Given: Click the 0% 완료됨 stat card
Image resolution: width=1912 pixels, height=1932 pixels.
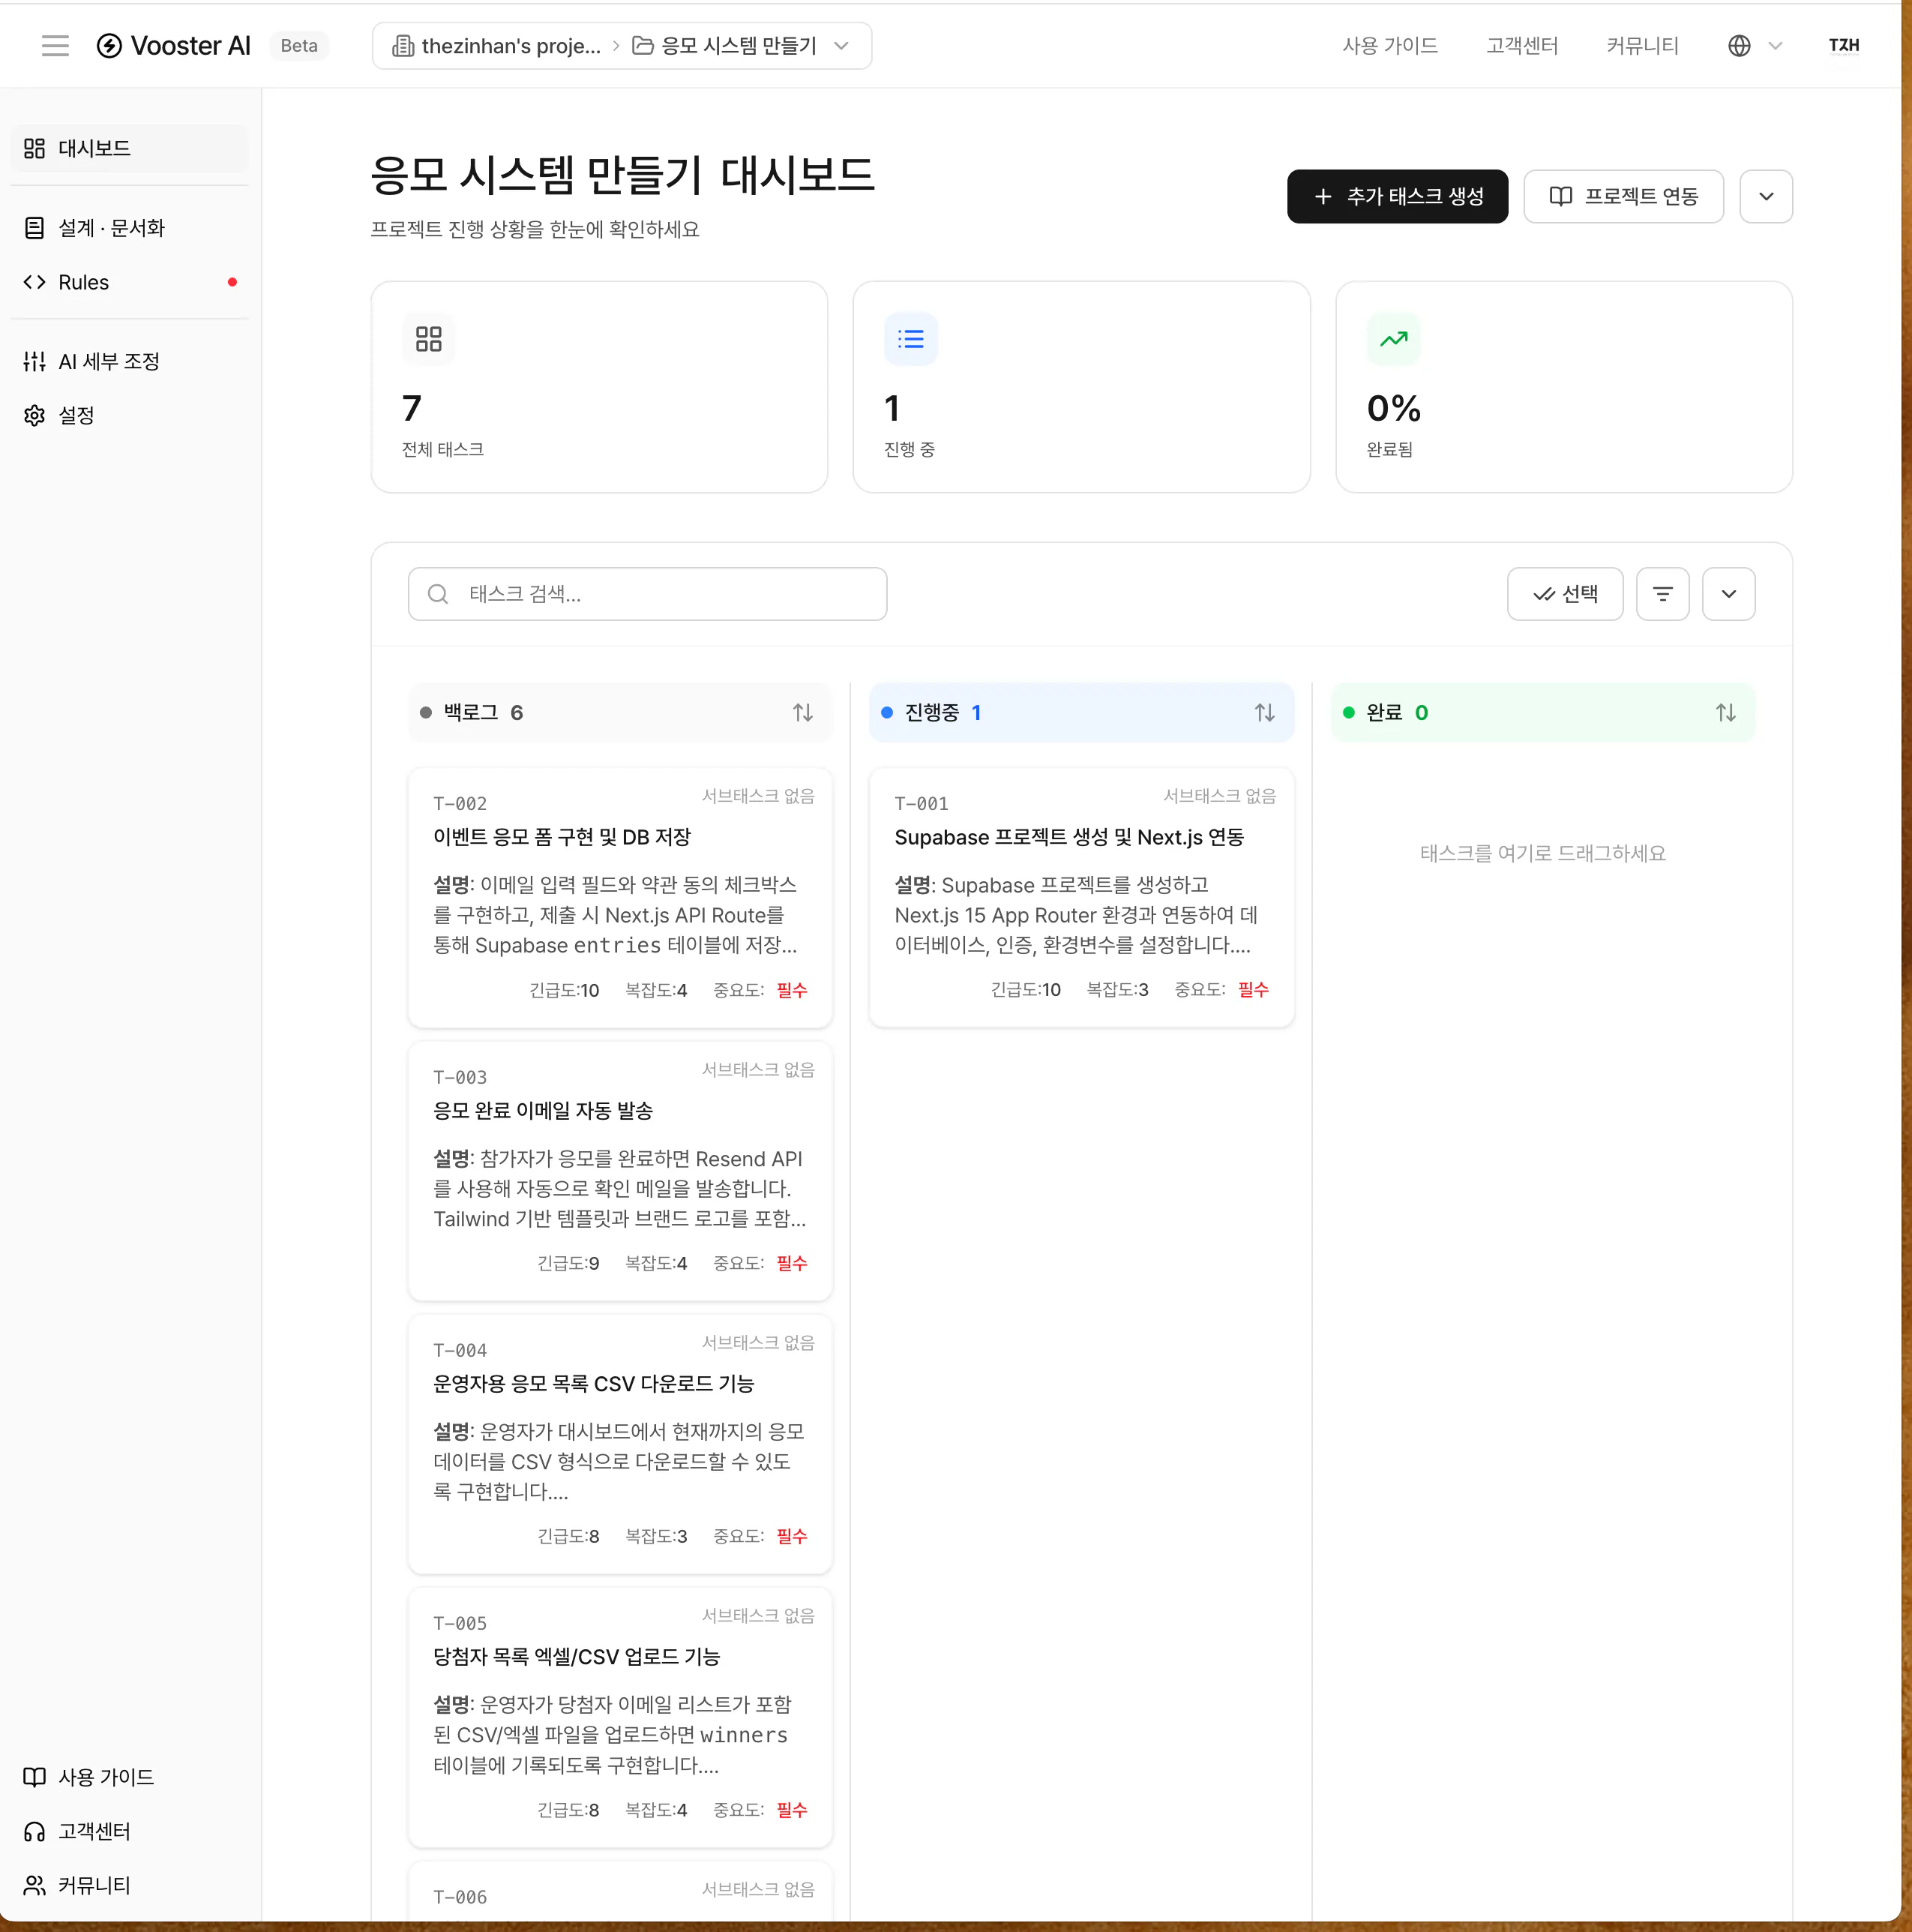Looking at the screenshot, I should coord(1564,387).
